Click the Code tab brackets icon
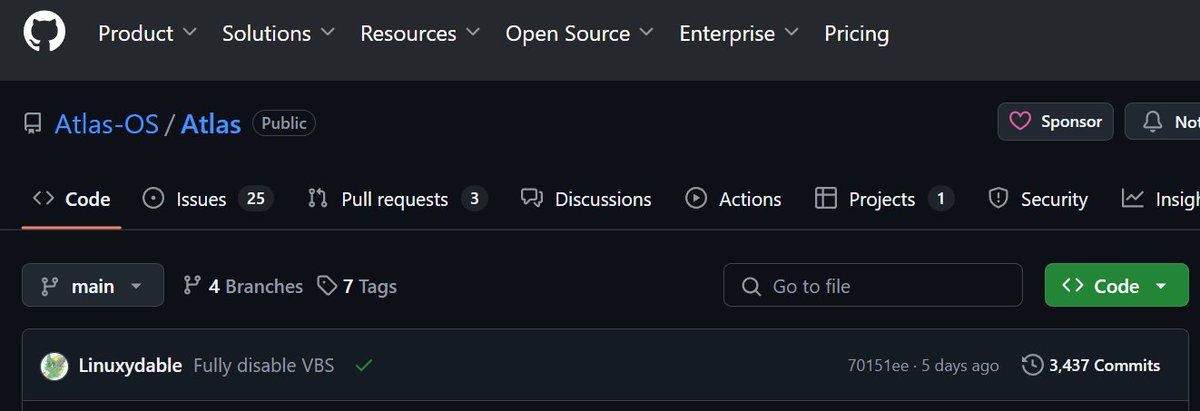The width and height of the screenshot is (1200, 411). pyautogui.click(x=43, y=198)
